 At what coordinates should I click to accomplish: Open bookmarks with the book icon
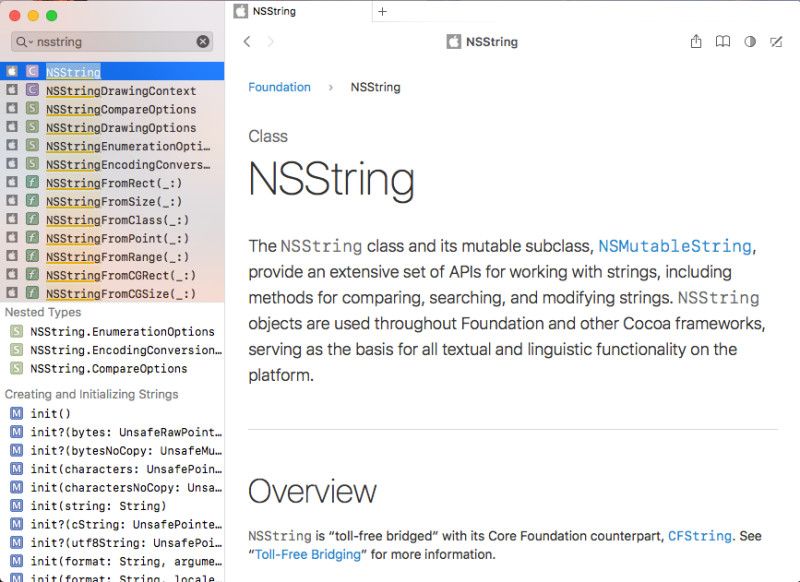pos(723,42)
